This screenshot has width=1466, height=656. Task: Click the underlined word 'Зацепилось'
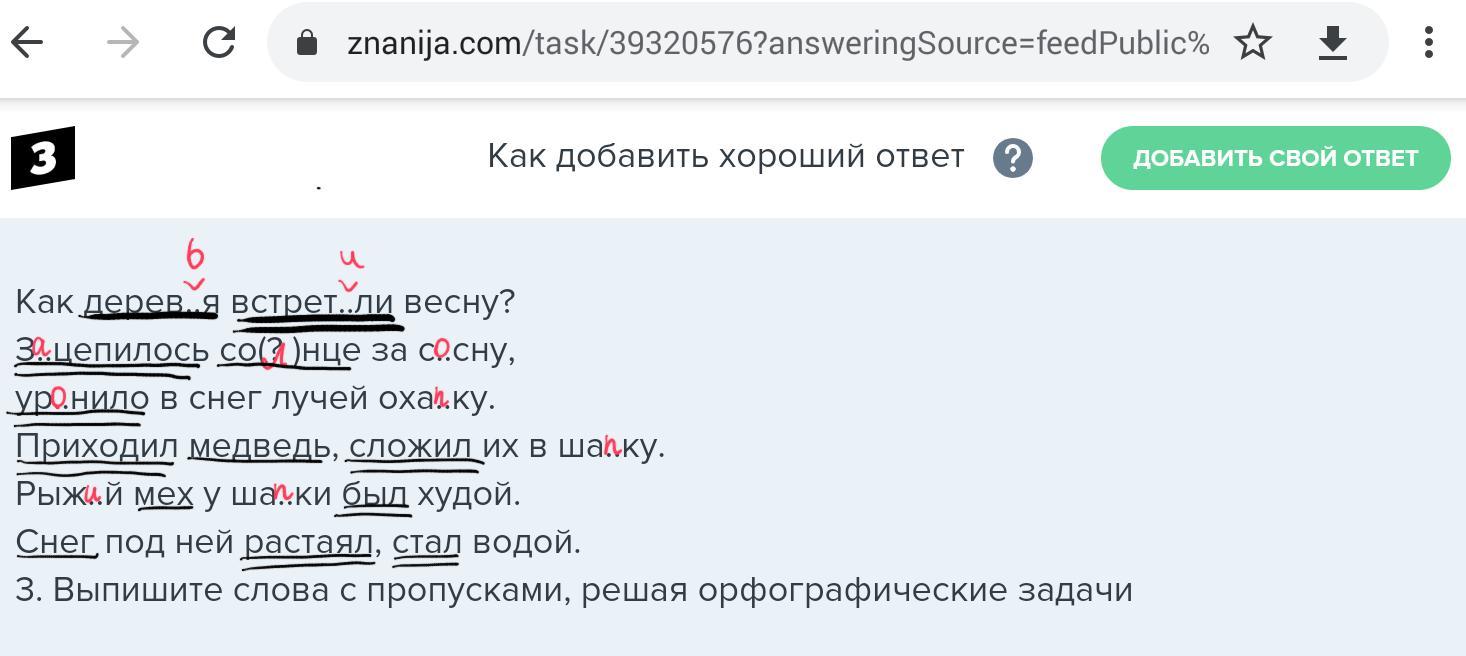pyautogui.click(x=112, y=350)
